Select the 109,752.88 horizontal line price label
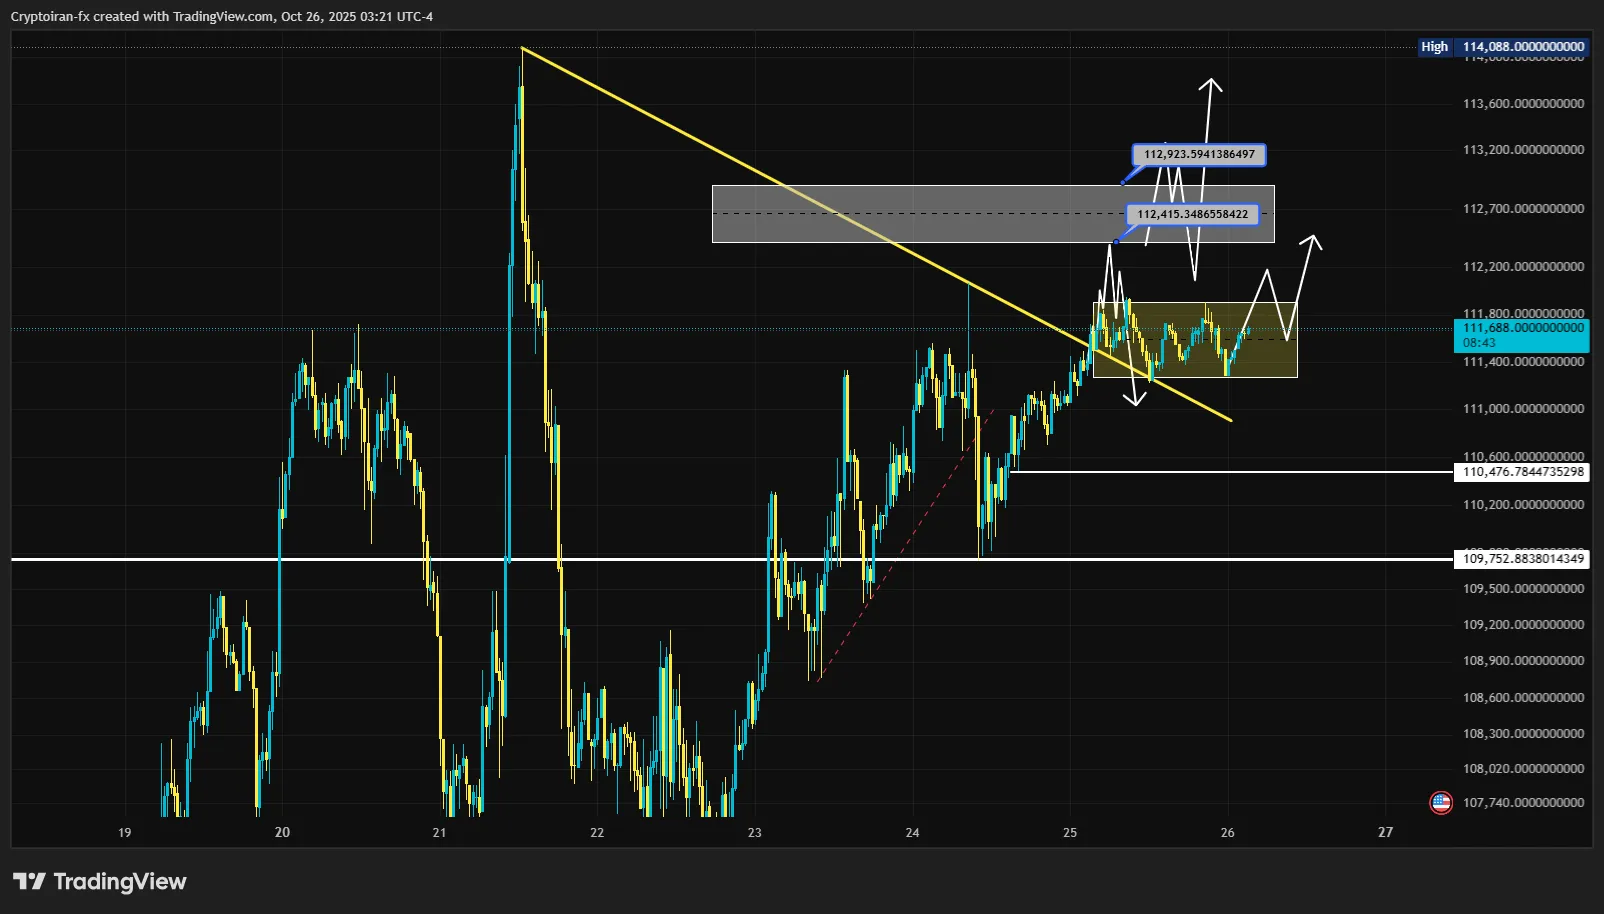 coord(1522,559)
